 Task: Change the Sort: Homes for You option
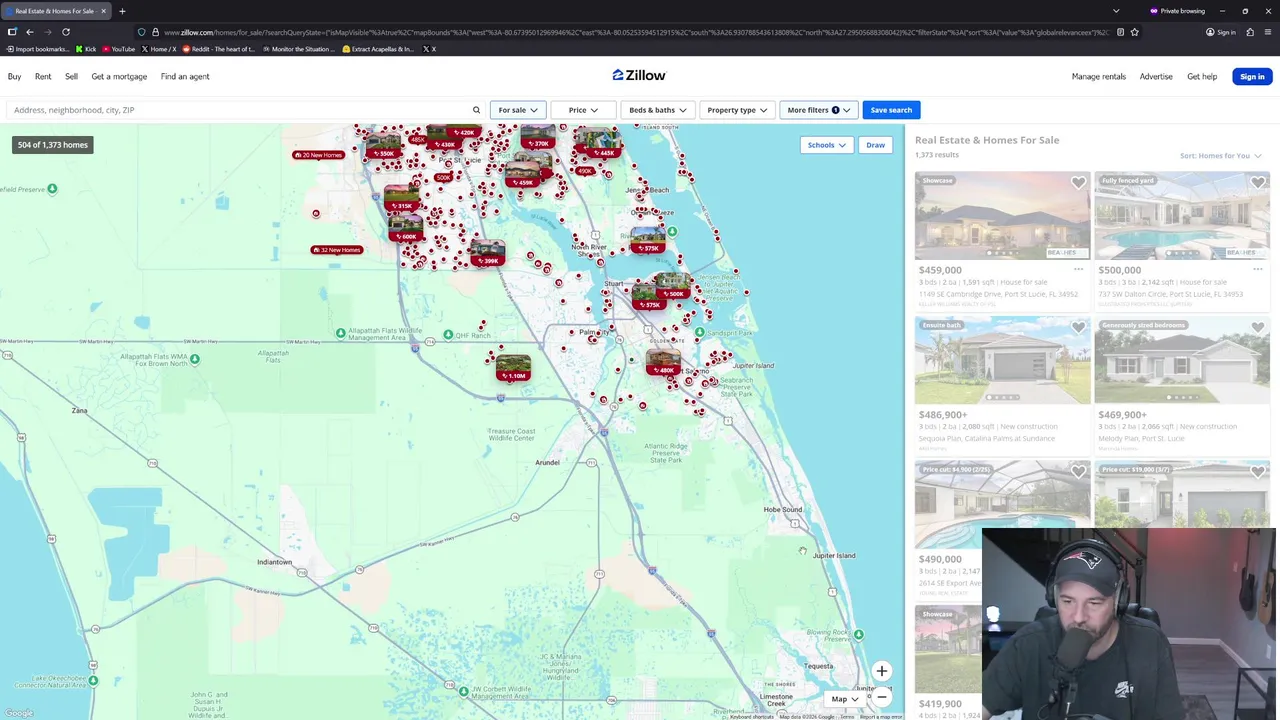[1220, 156]
